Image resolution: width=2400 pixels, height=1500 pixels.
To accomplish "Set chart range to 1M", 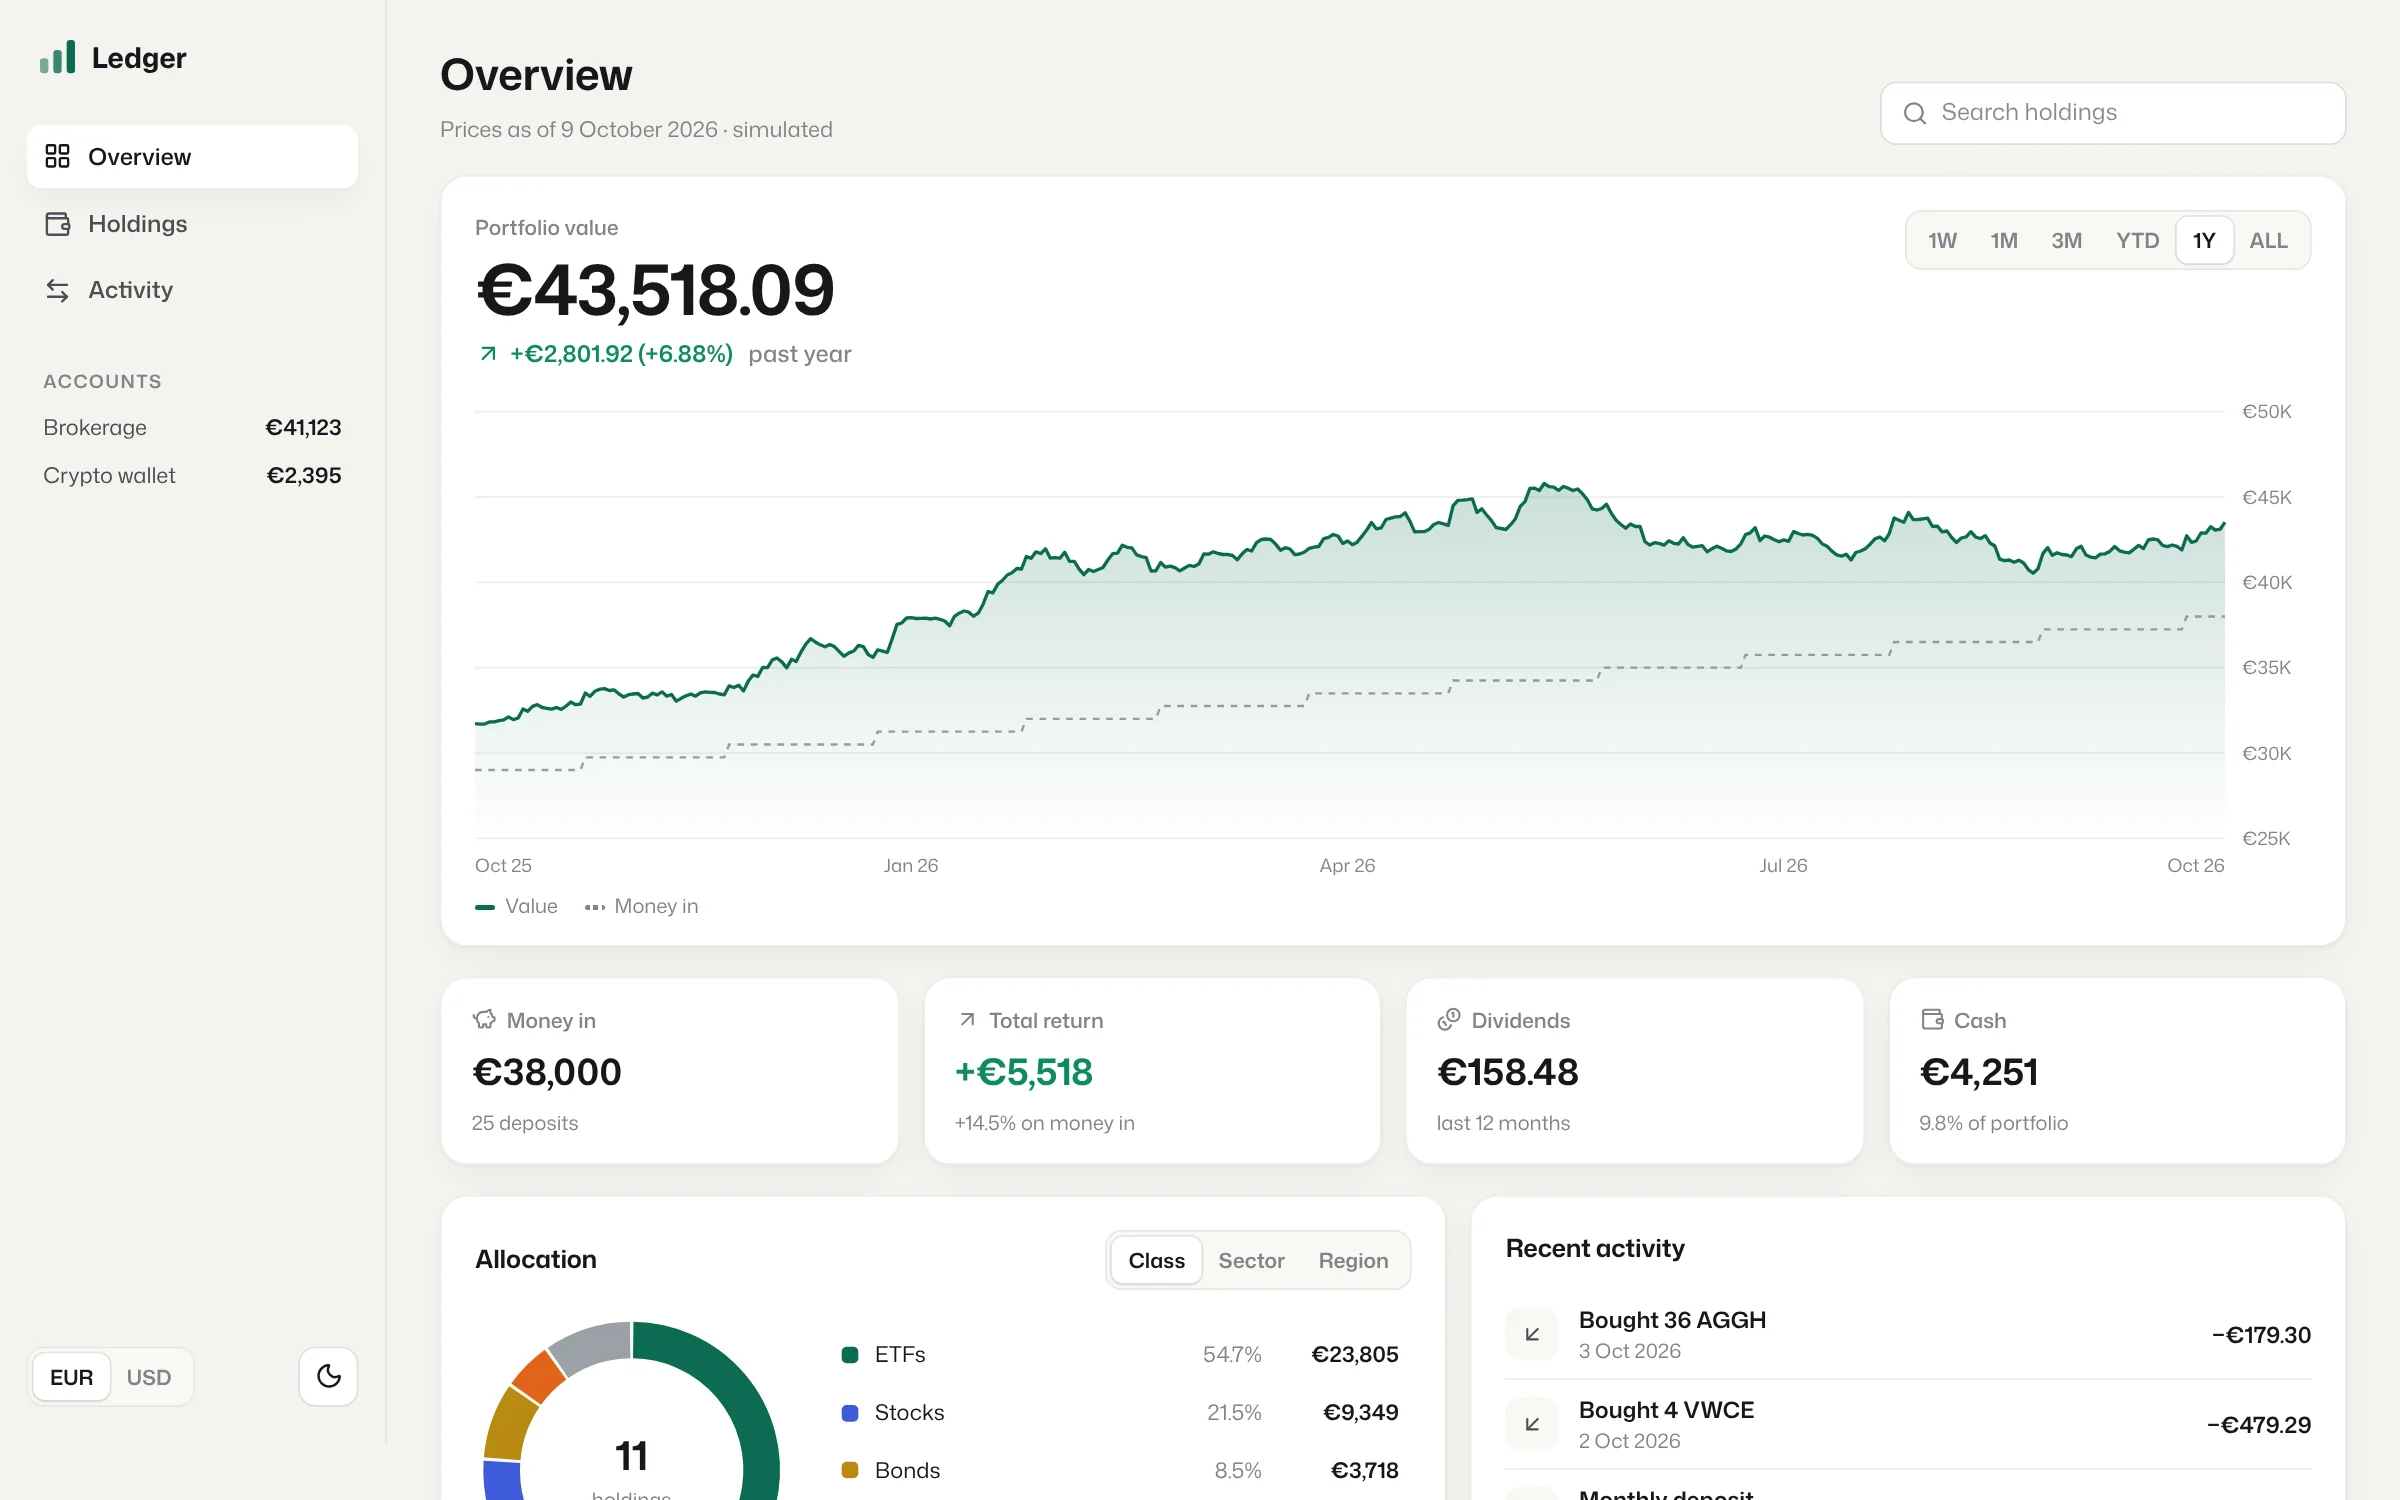I will click(x=2004, y=240).
